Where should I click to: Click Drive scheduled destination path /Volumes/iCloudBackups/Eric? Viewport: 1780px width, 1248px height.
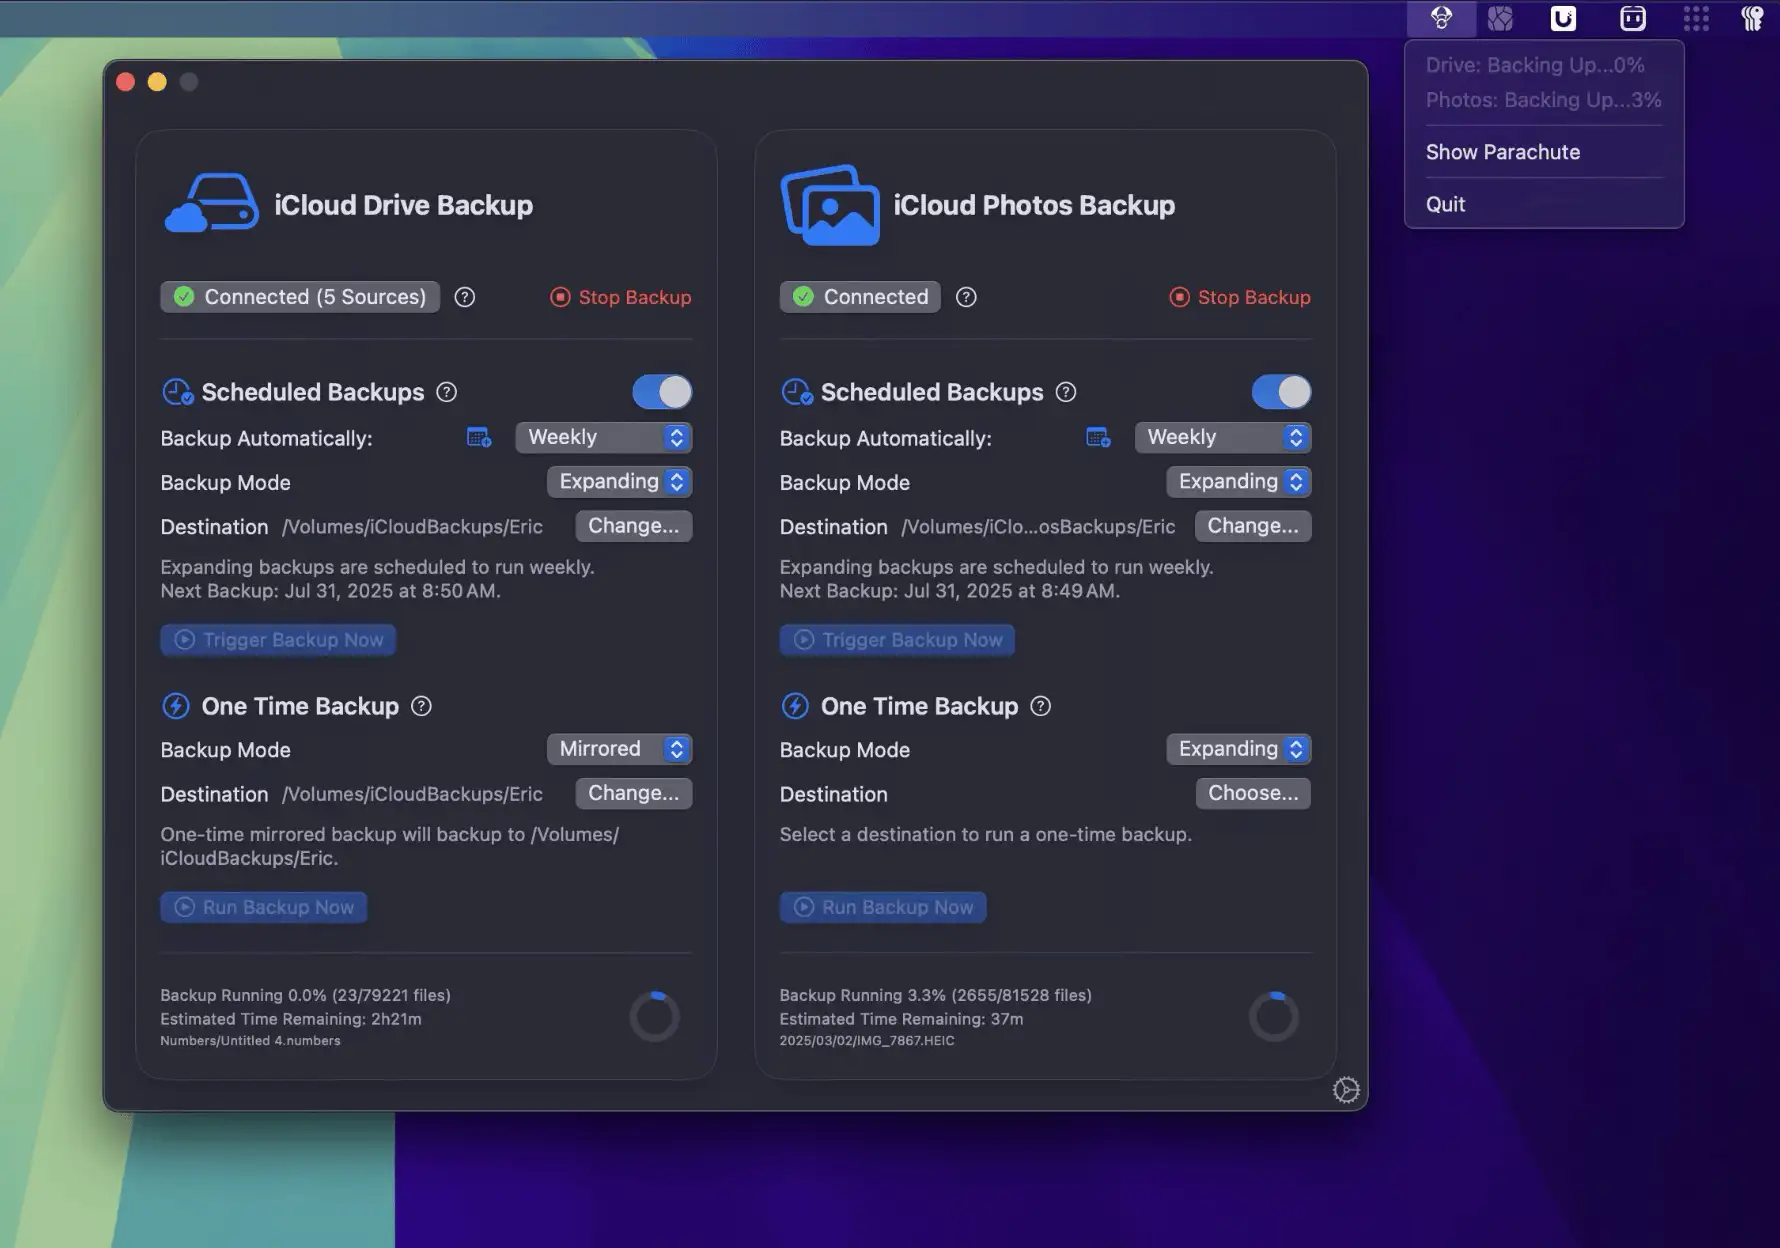pos(412,527)
